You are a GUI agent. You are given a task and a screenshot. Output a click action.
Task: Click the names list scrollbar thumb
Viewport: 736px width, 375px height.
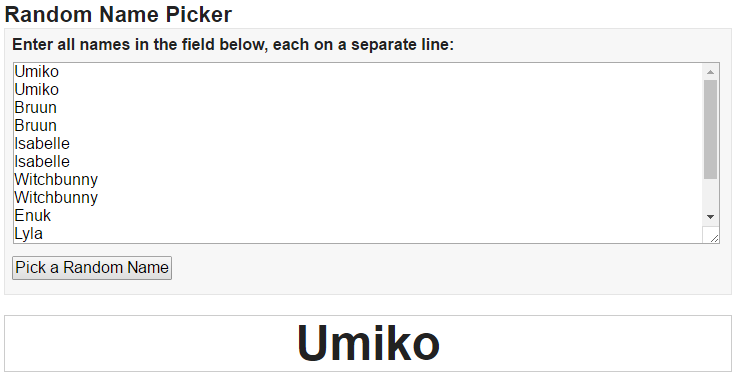tap(710, 129)
